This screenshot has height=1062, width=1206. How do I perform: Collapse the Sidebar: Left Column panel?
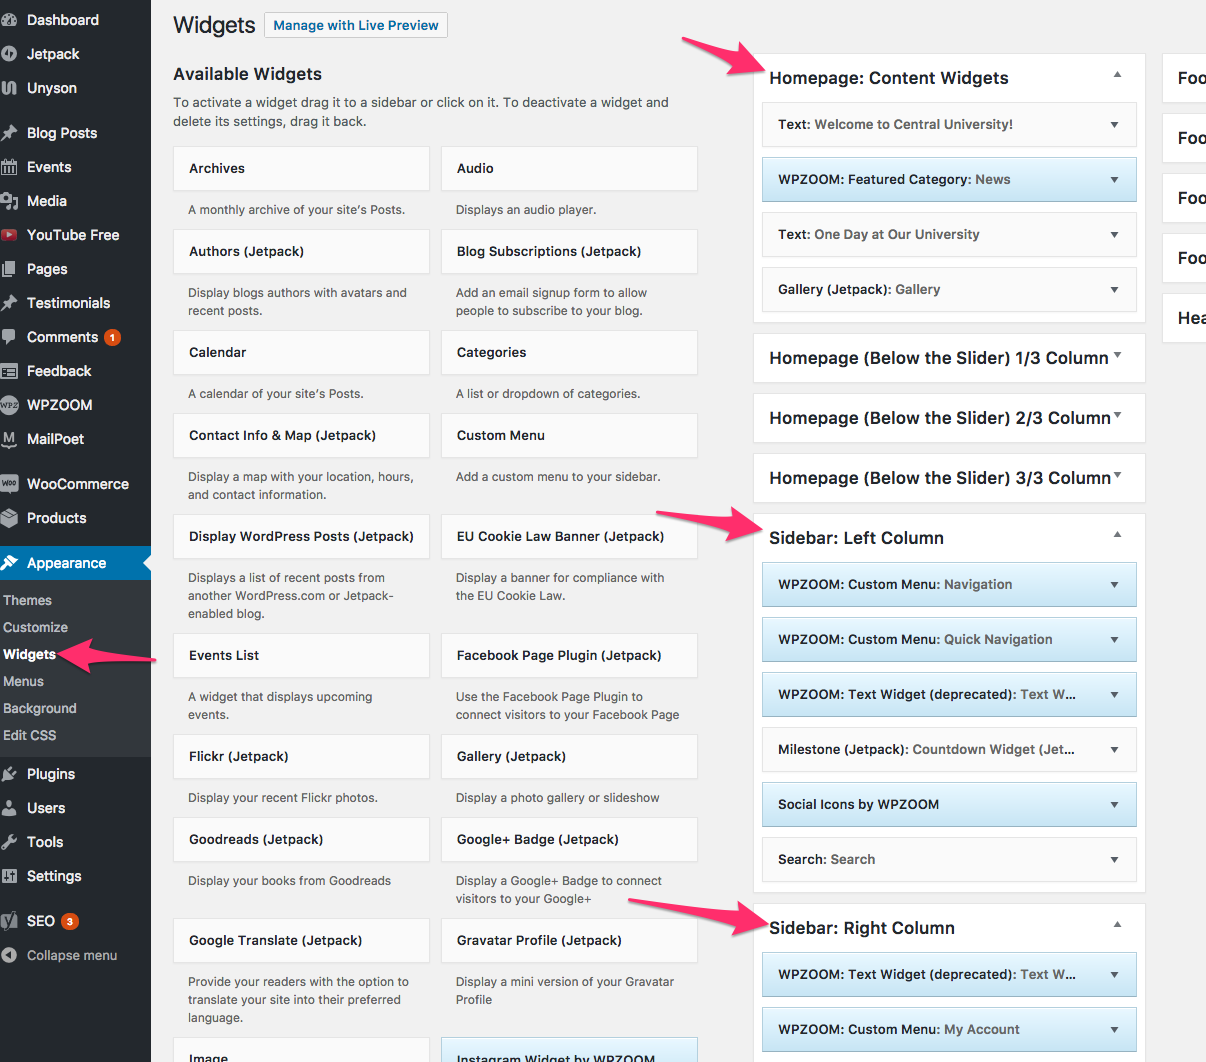(1117, 535)
